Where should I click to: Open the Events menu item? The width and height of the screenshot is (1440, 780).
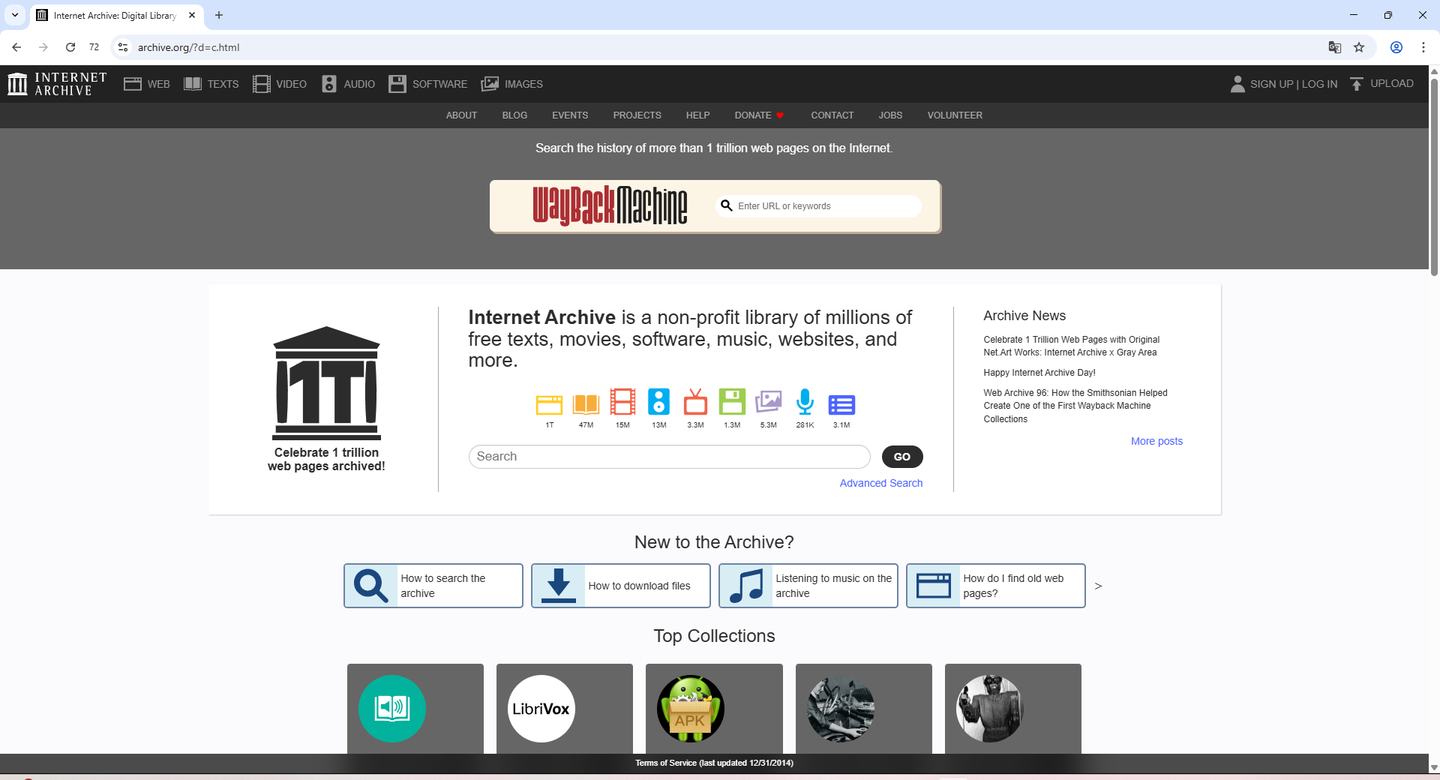[x=570, y=115]
